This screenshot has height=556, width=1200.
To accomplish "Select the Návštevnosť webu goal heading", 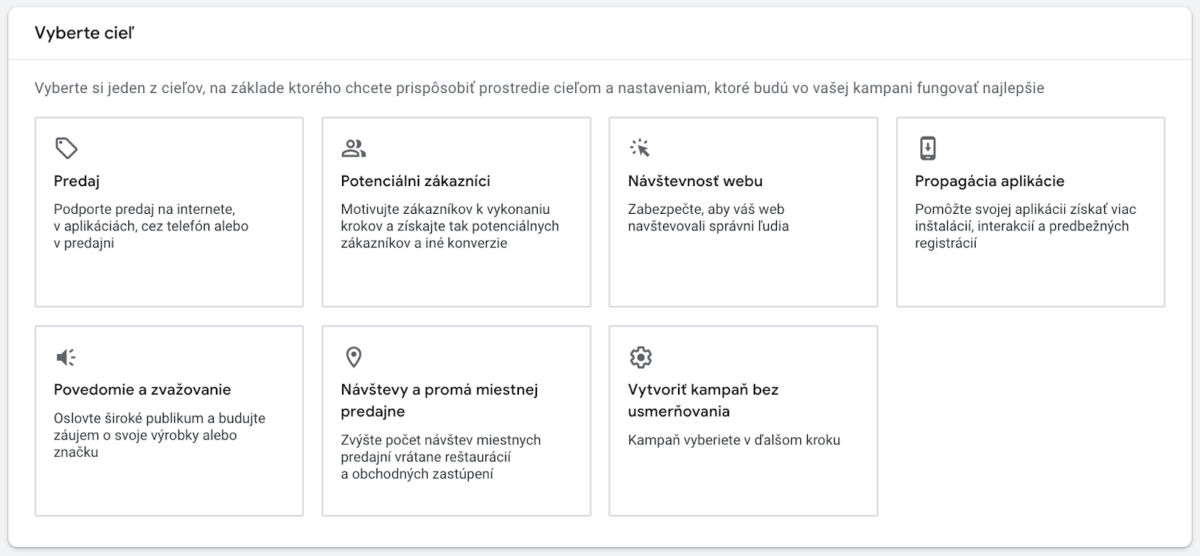I will point(695,181).
